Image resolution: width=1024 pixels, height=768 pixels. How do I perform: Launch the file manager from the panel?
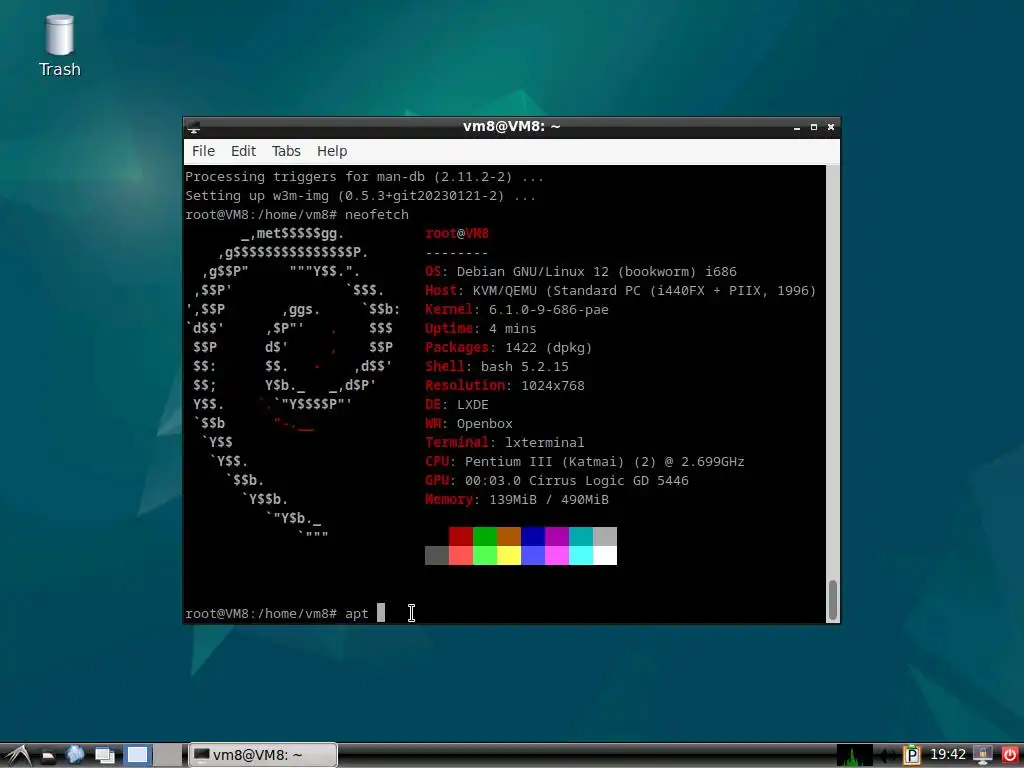click(48, 756)
